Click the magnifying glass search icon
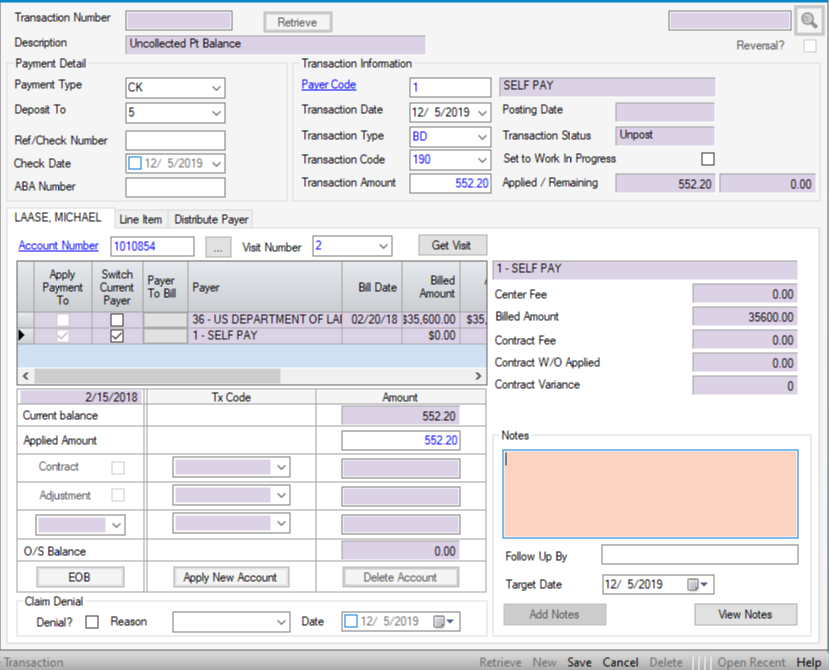 point(808,21)
